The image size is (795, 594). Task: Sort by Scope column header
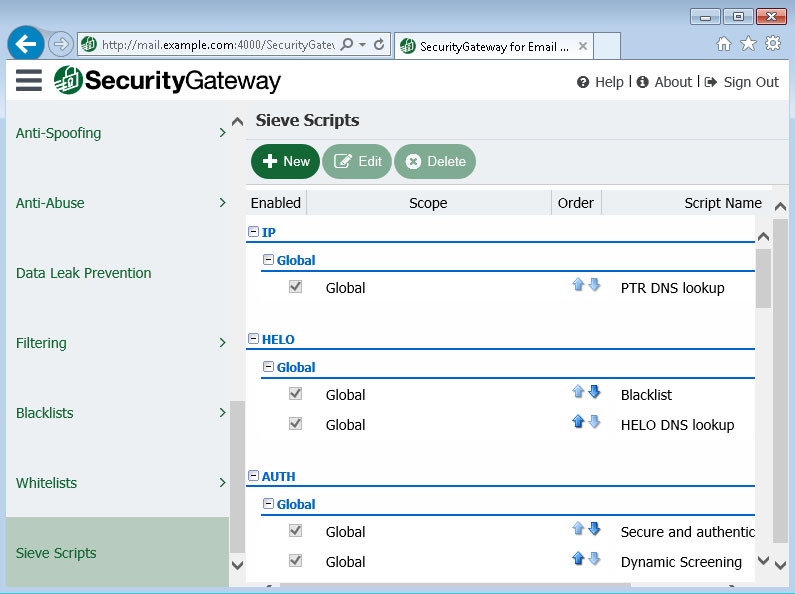pyautogui.click(x=428, y=203)
